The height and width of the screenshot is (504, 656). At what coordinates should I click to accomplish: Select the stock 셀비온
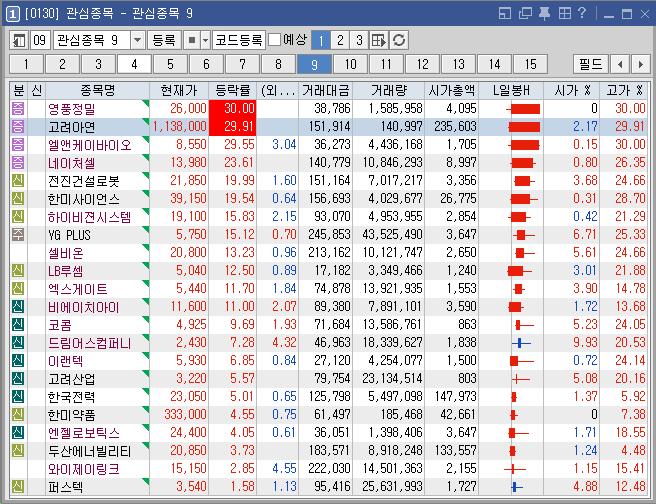(x=66, y=253)
